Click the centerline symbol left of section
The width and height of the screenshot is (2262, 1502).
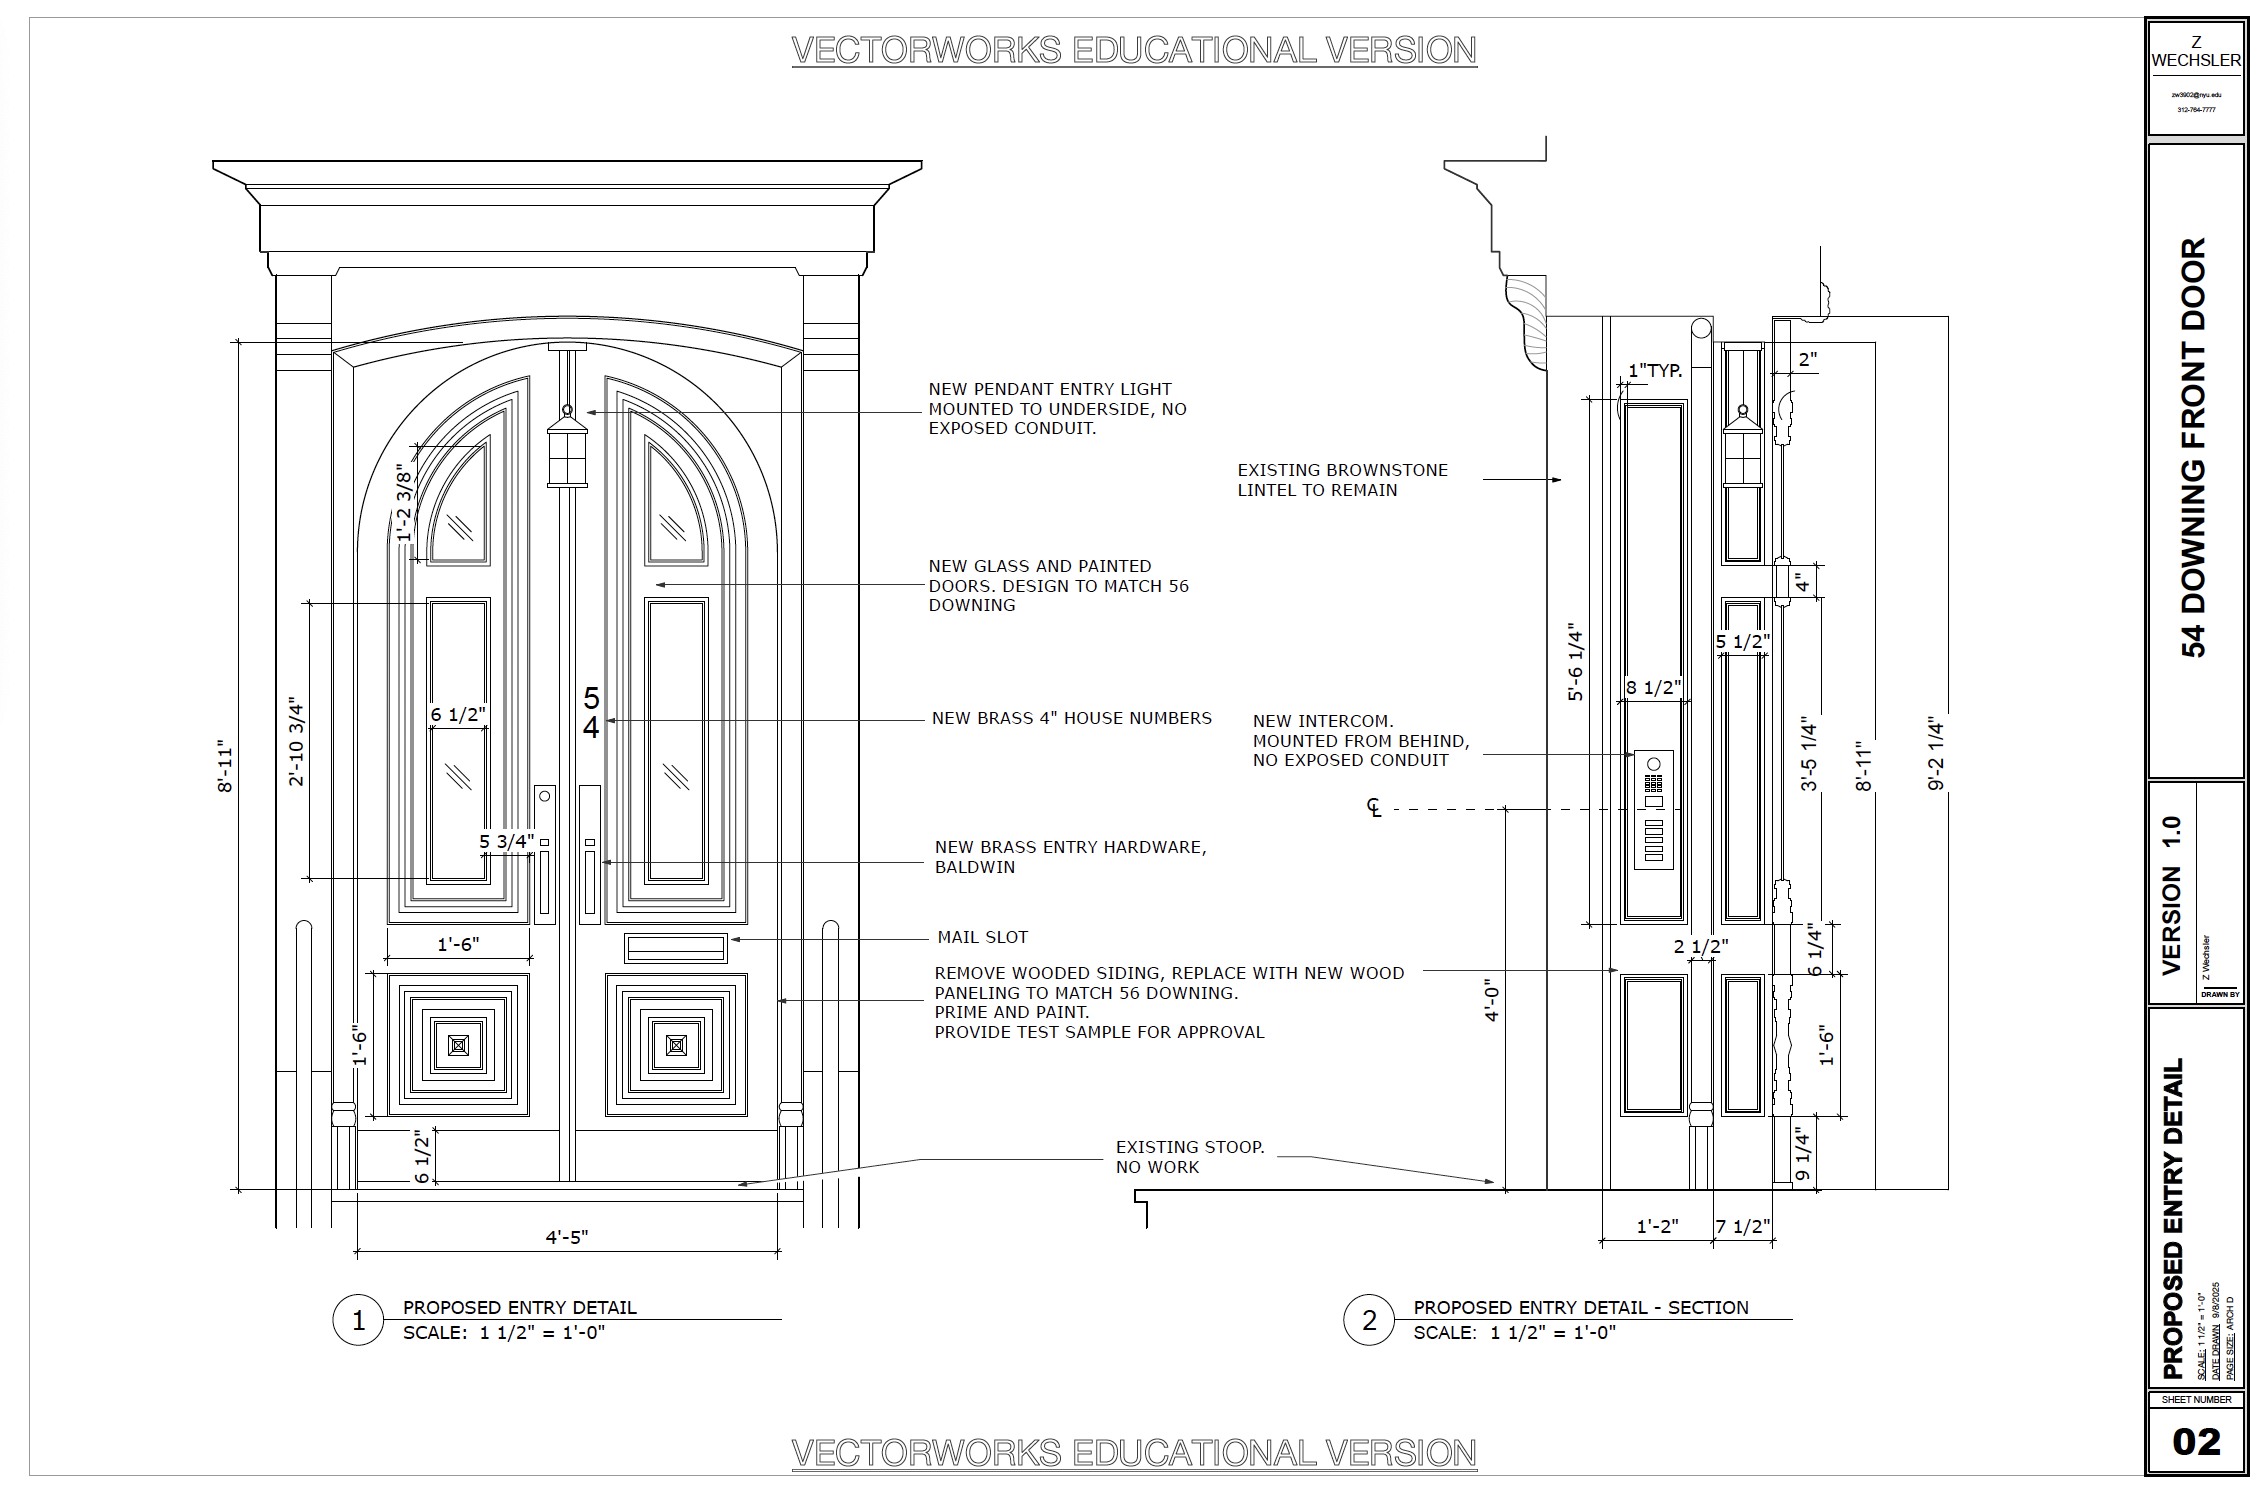pos(1375,807)
